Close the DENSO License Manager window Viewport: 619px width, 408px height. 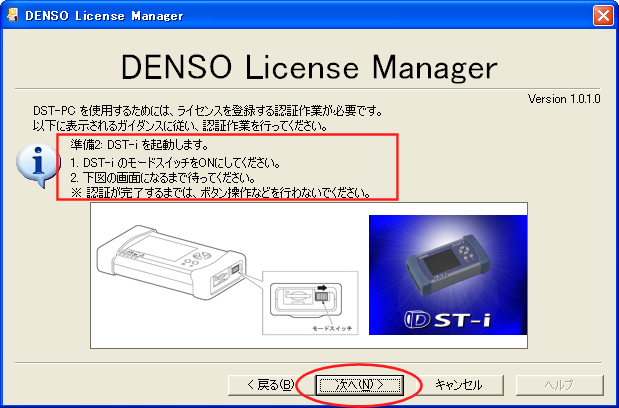(x=603, y=16)
